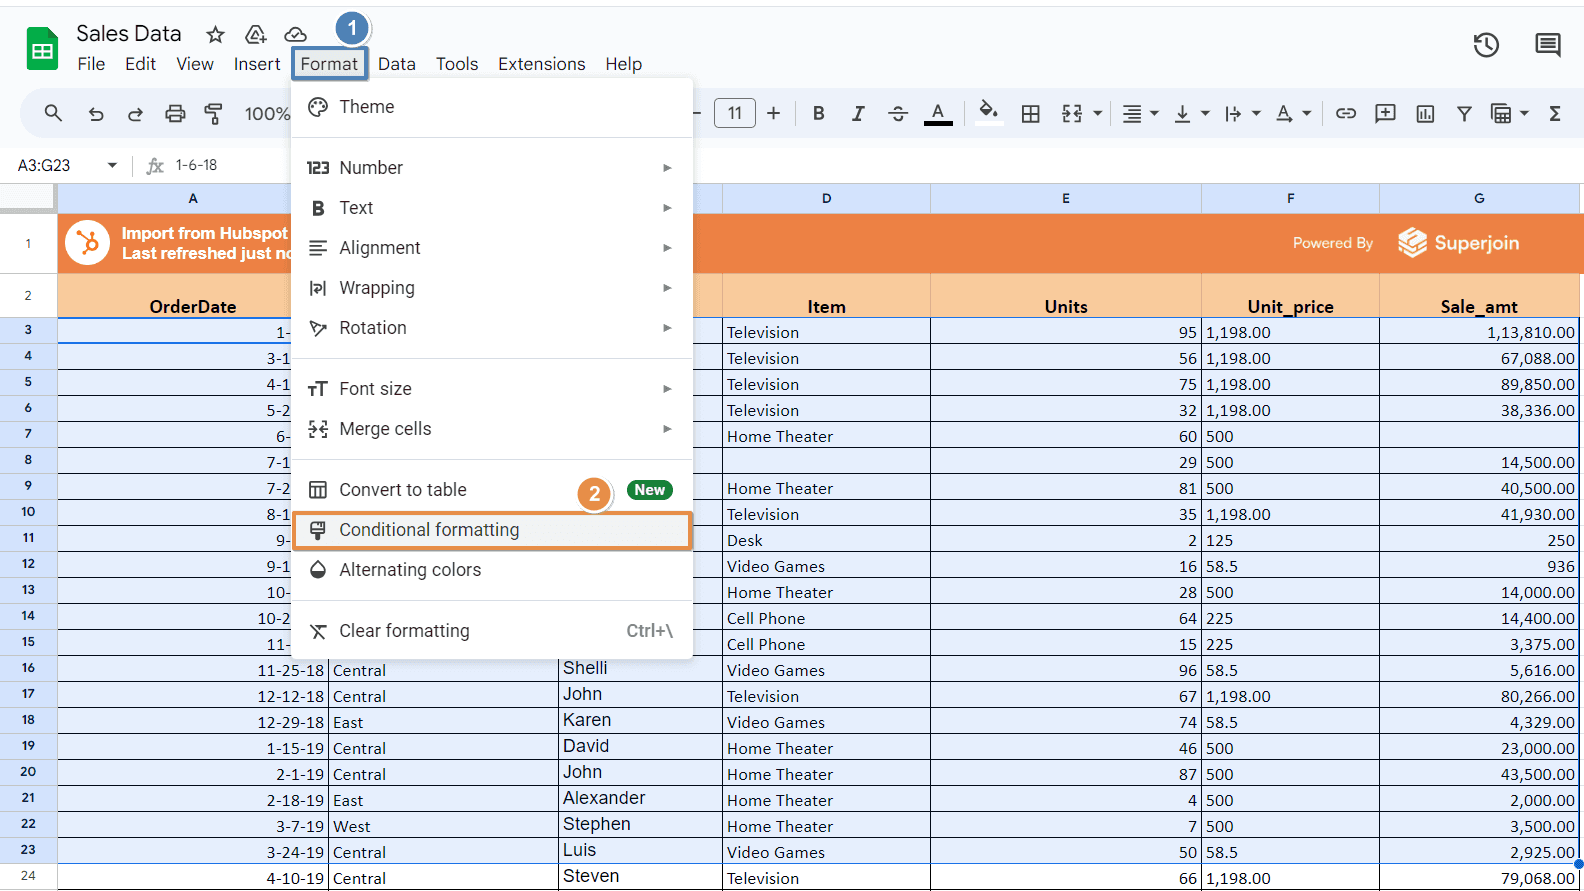
Task: Expand Text submenu in Format menu
Action: pyautogui.click(x=492, y=208)
